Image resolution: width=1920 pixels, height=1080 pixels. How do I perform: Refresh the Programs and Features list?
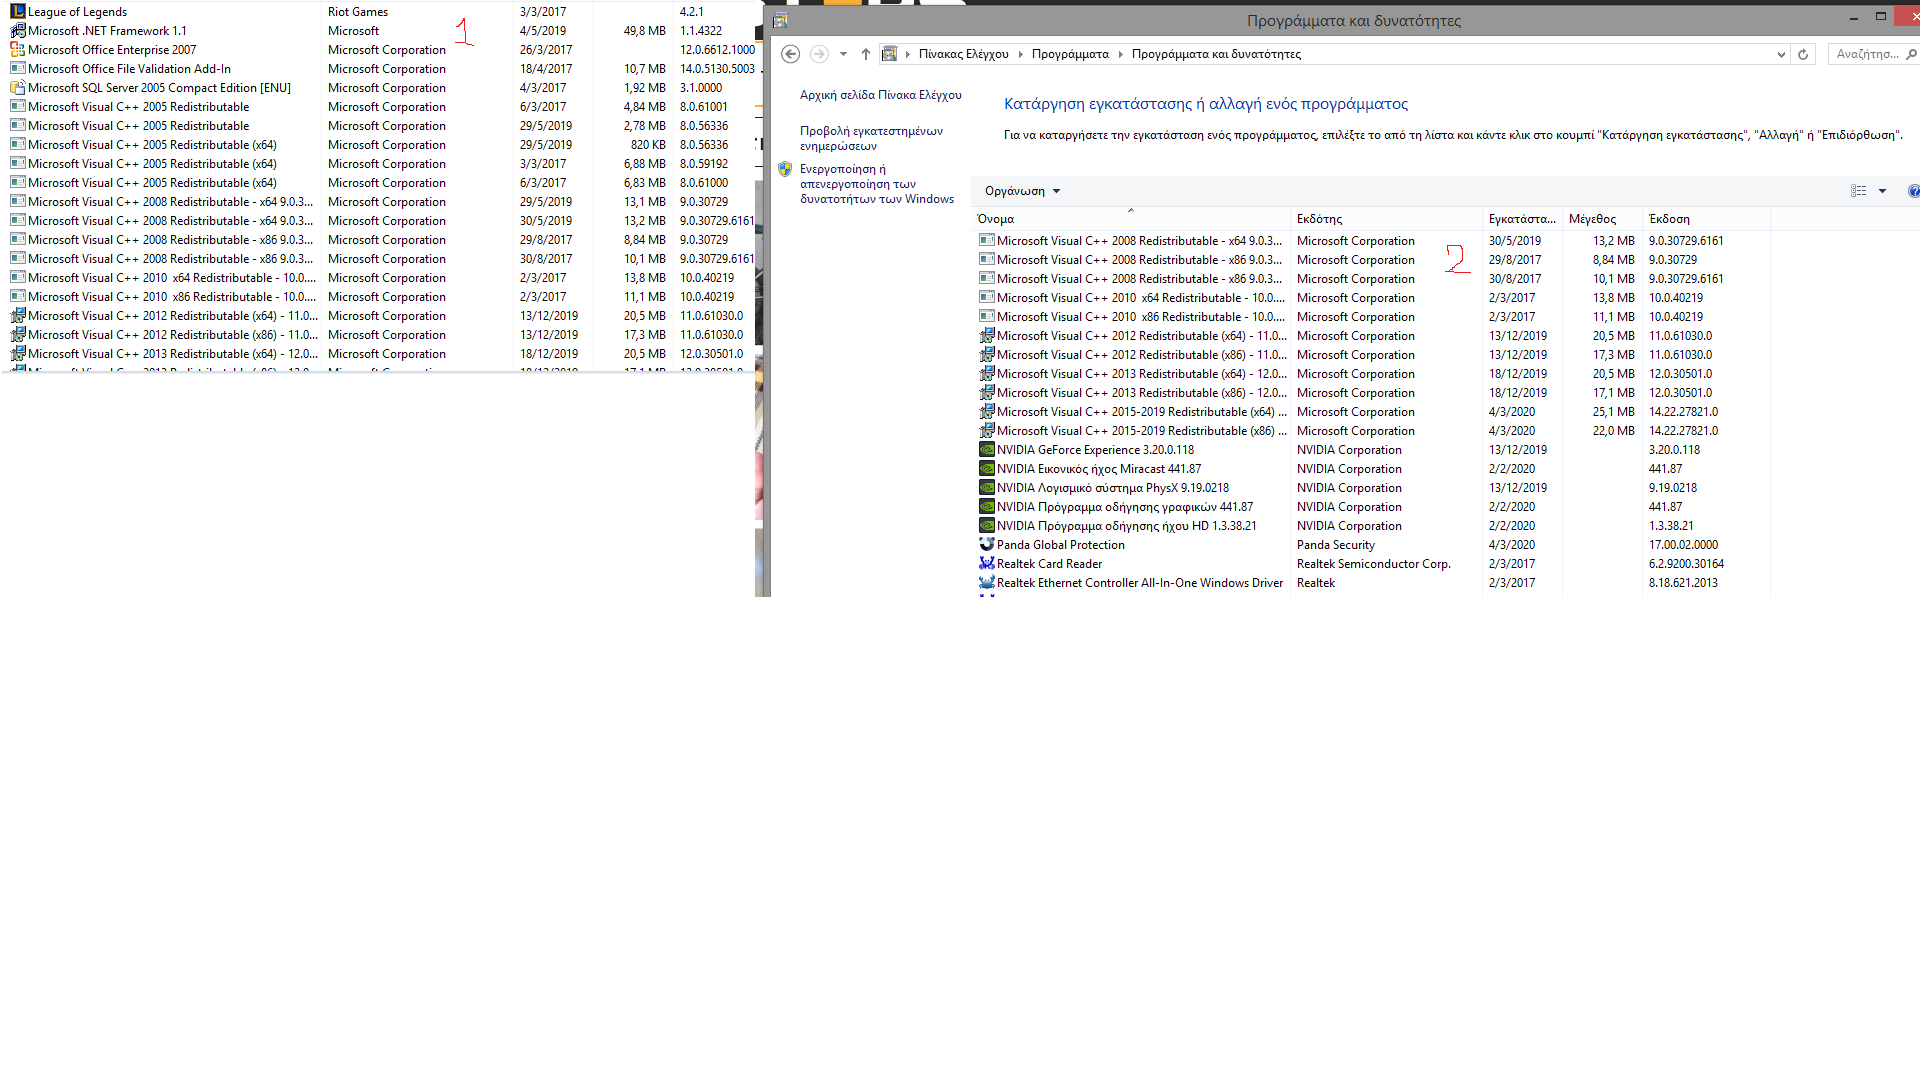(x=1803, y=54)
